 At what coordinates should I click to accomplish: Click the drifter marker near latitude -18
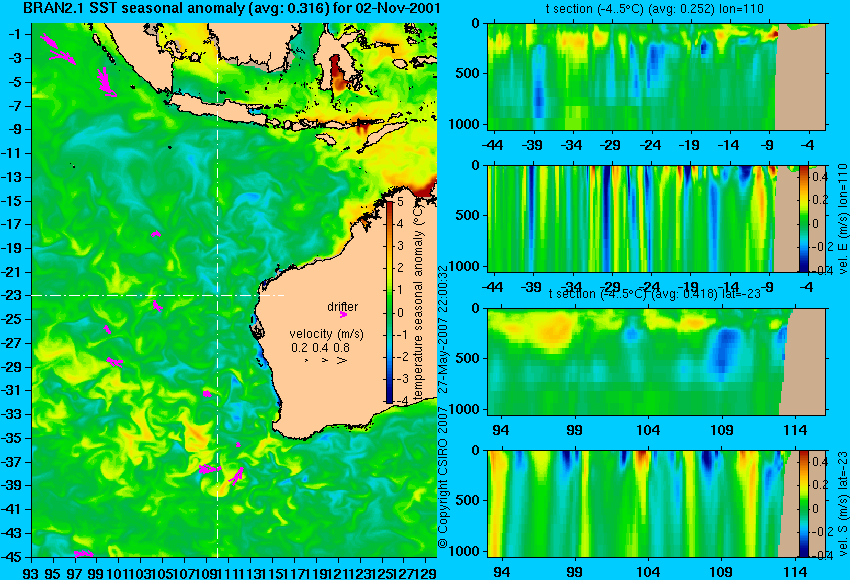coord(156,234)
